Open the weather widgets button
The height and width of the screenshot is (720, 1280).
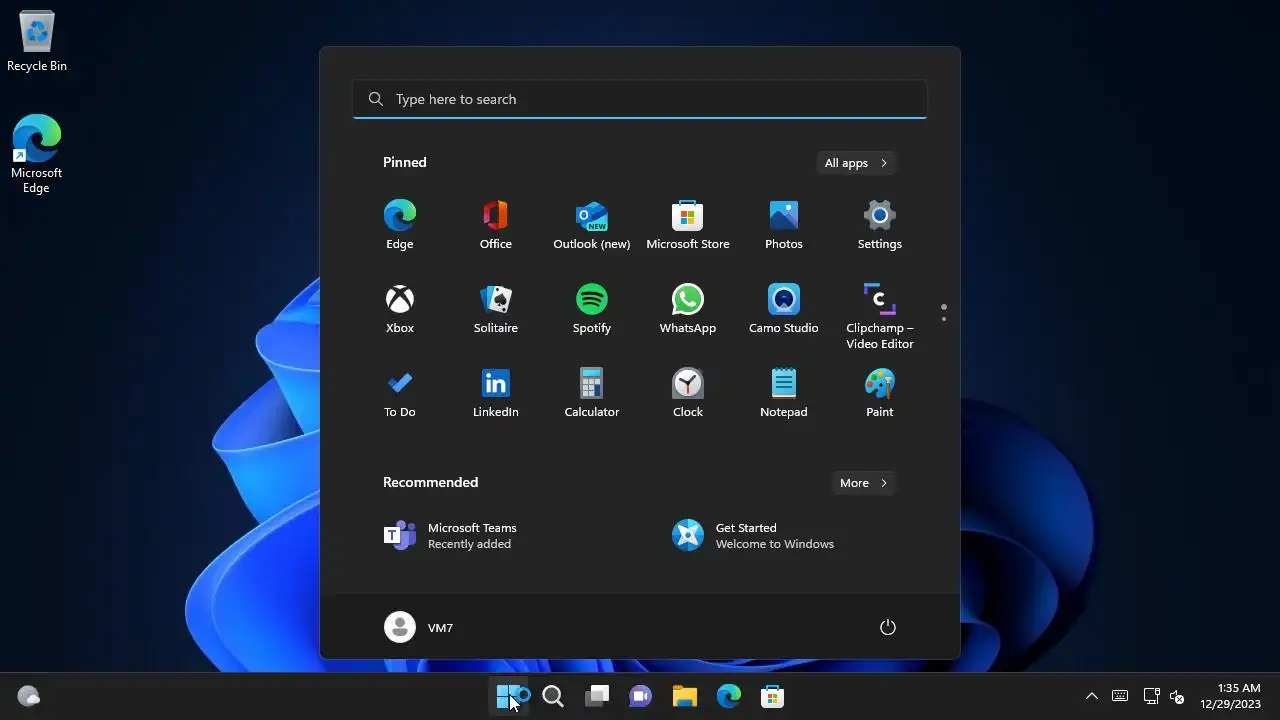(29, 696)
